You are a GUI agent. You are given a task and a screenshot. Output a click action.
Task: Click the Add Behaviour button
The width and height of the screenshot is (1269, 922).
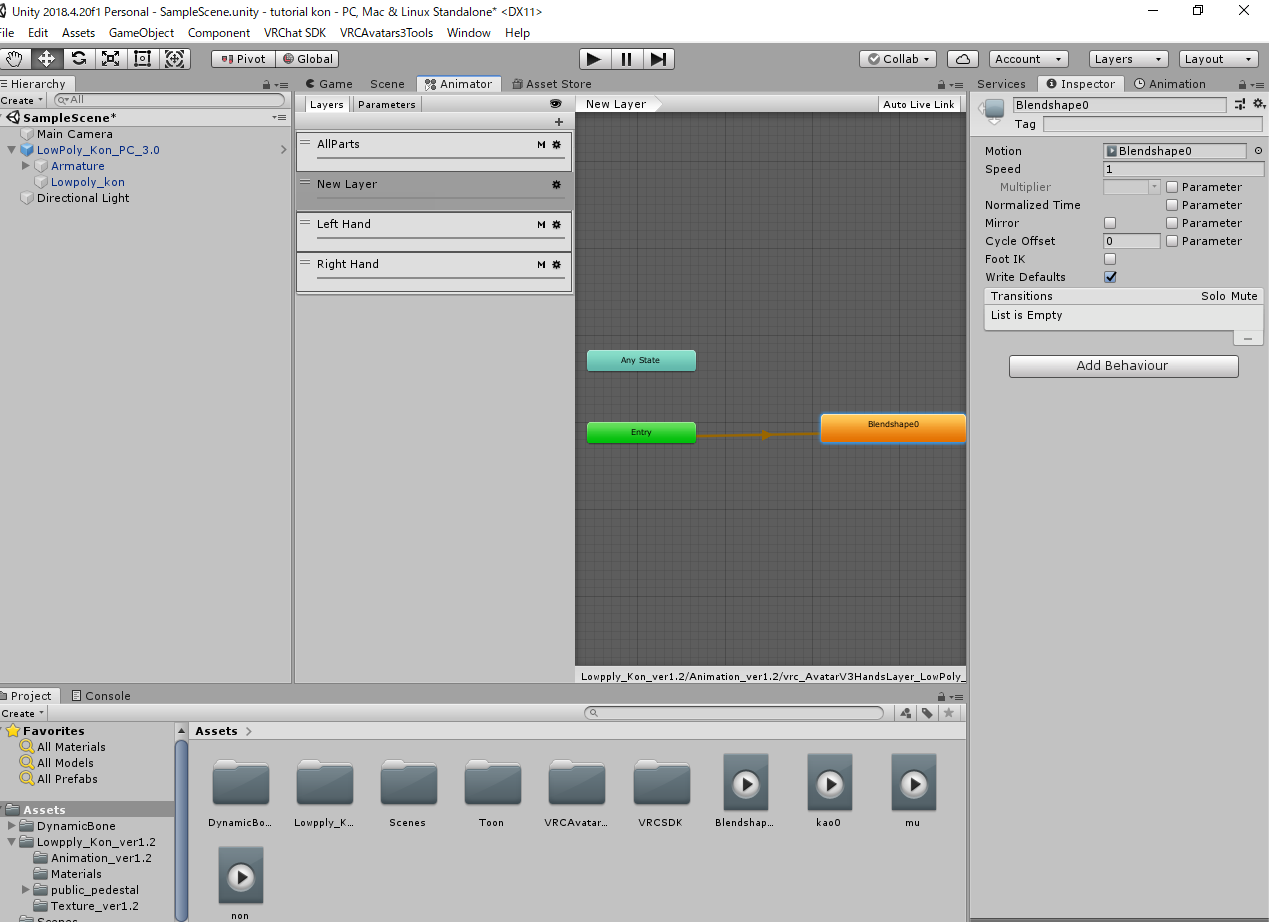1122,366
